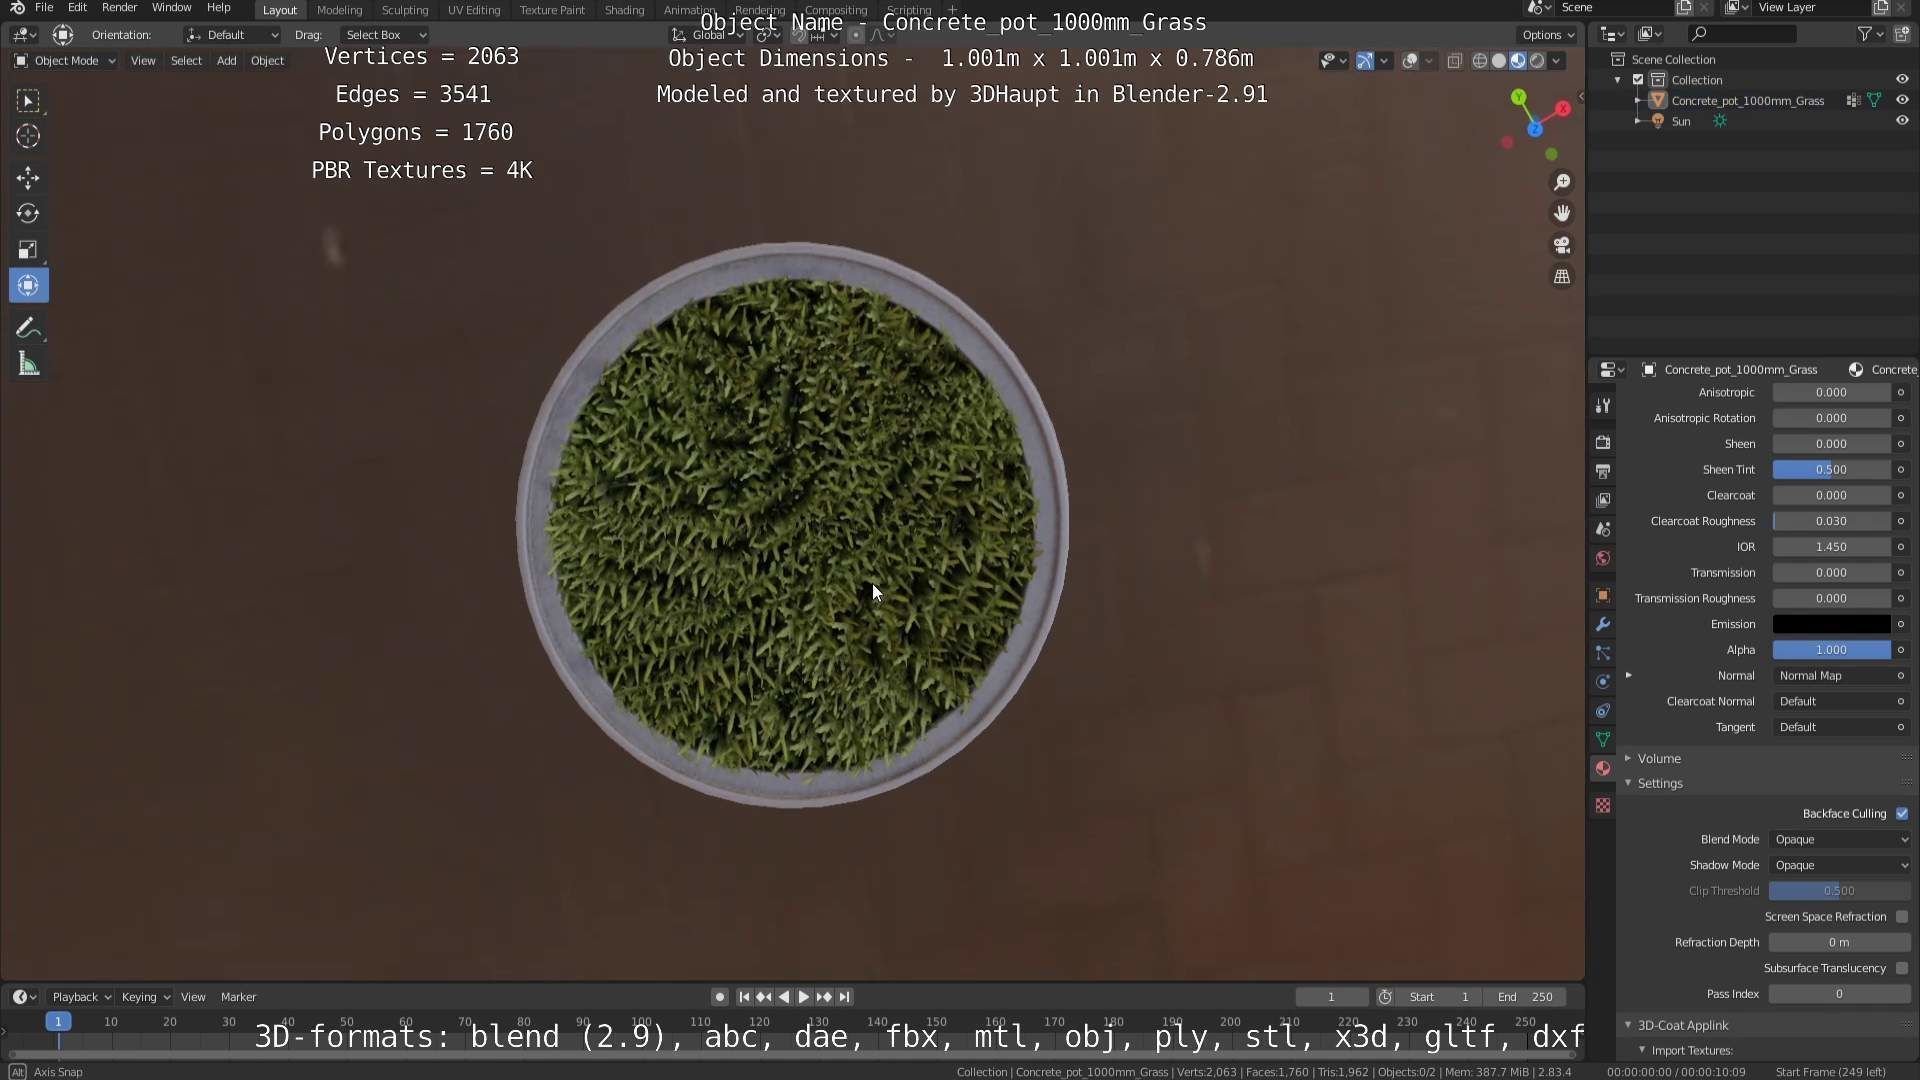
Task: Select the Rotate tool
Action: (28, 213)
